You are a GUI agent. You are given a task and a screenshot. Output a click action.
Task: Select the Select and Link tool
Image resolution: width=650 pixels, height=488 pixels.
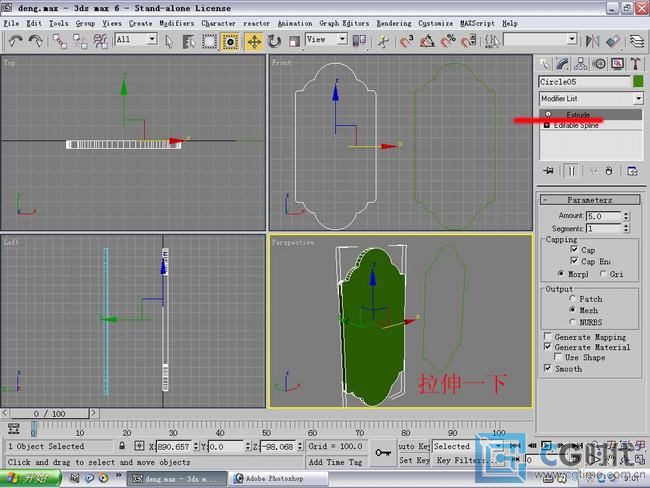60,41
